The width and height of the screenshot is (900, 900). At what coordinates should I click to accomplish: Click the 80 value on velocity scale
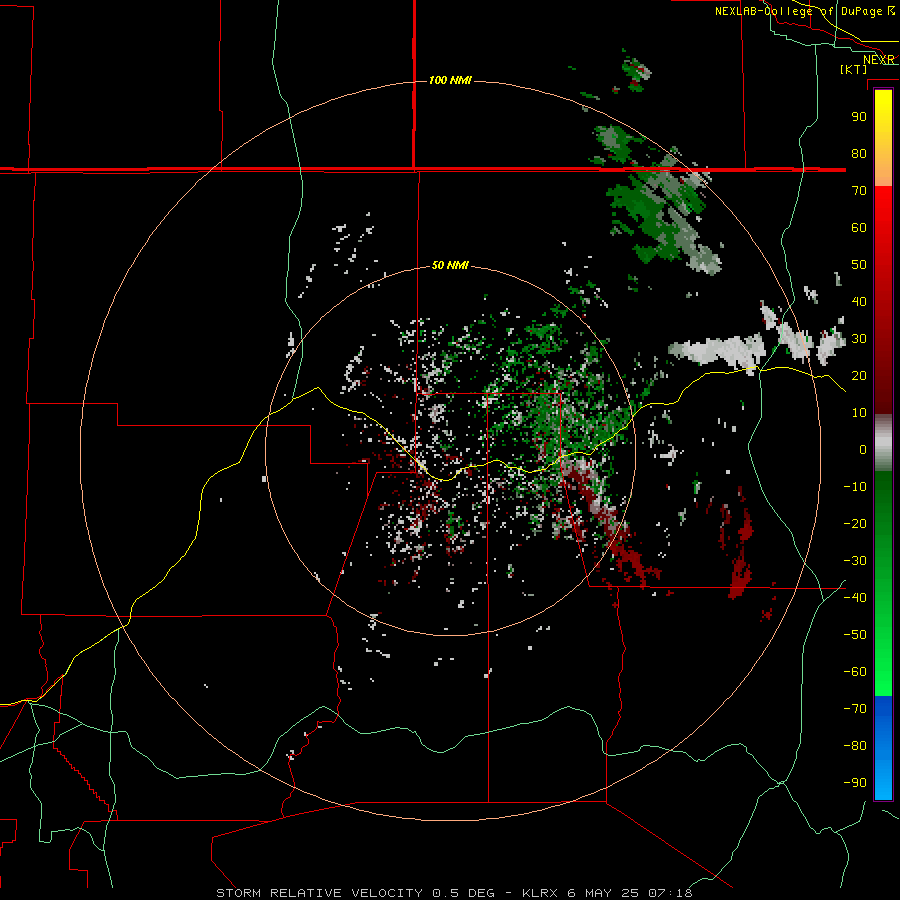pos(859,153)
